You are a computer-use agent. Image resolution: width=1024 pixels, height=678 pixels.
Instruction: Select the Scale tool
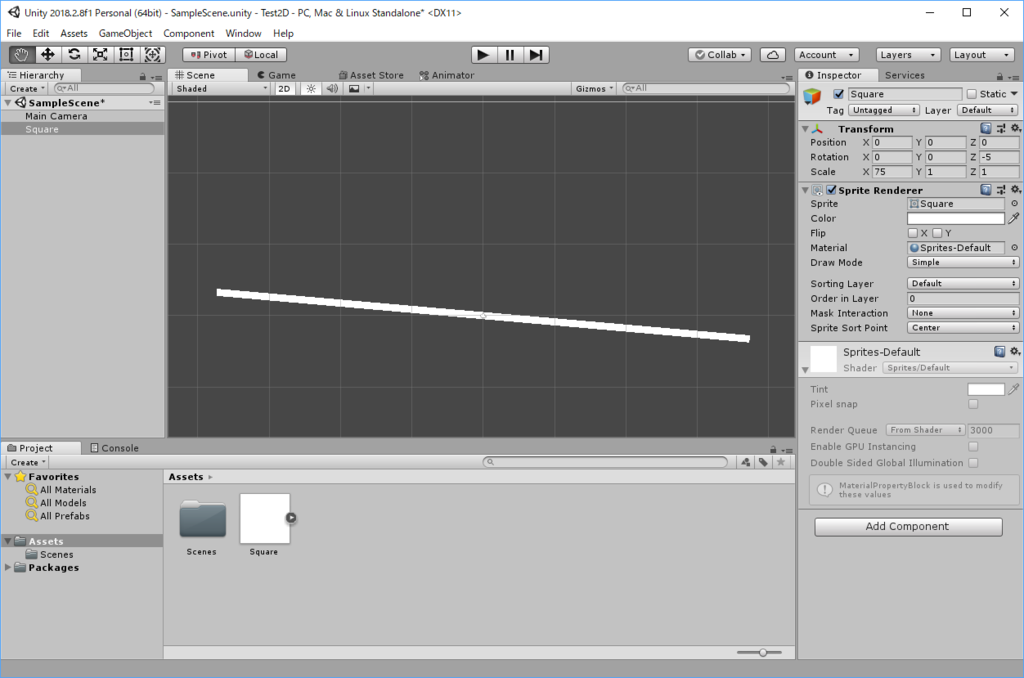[100, 55]
